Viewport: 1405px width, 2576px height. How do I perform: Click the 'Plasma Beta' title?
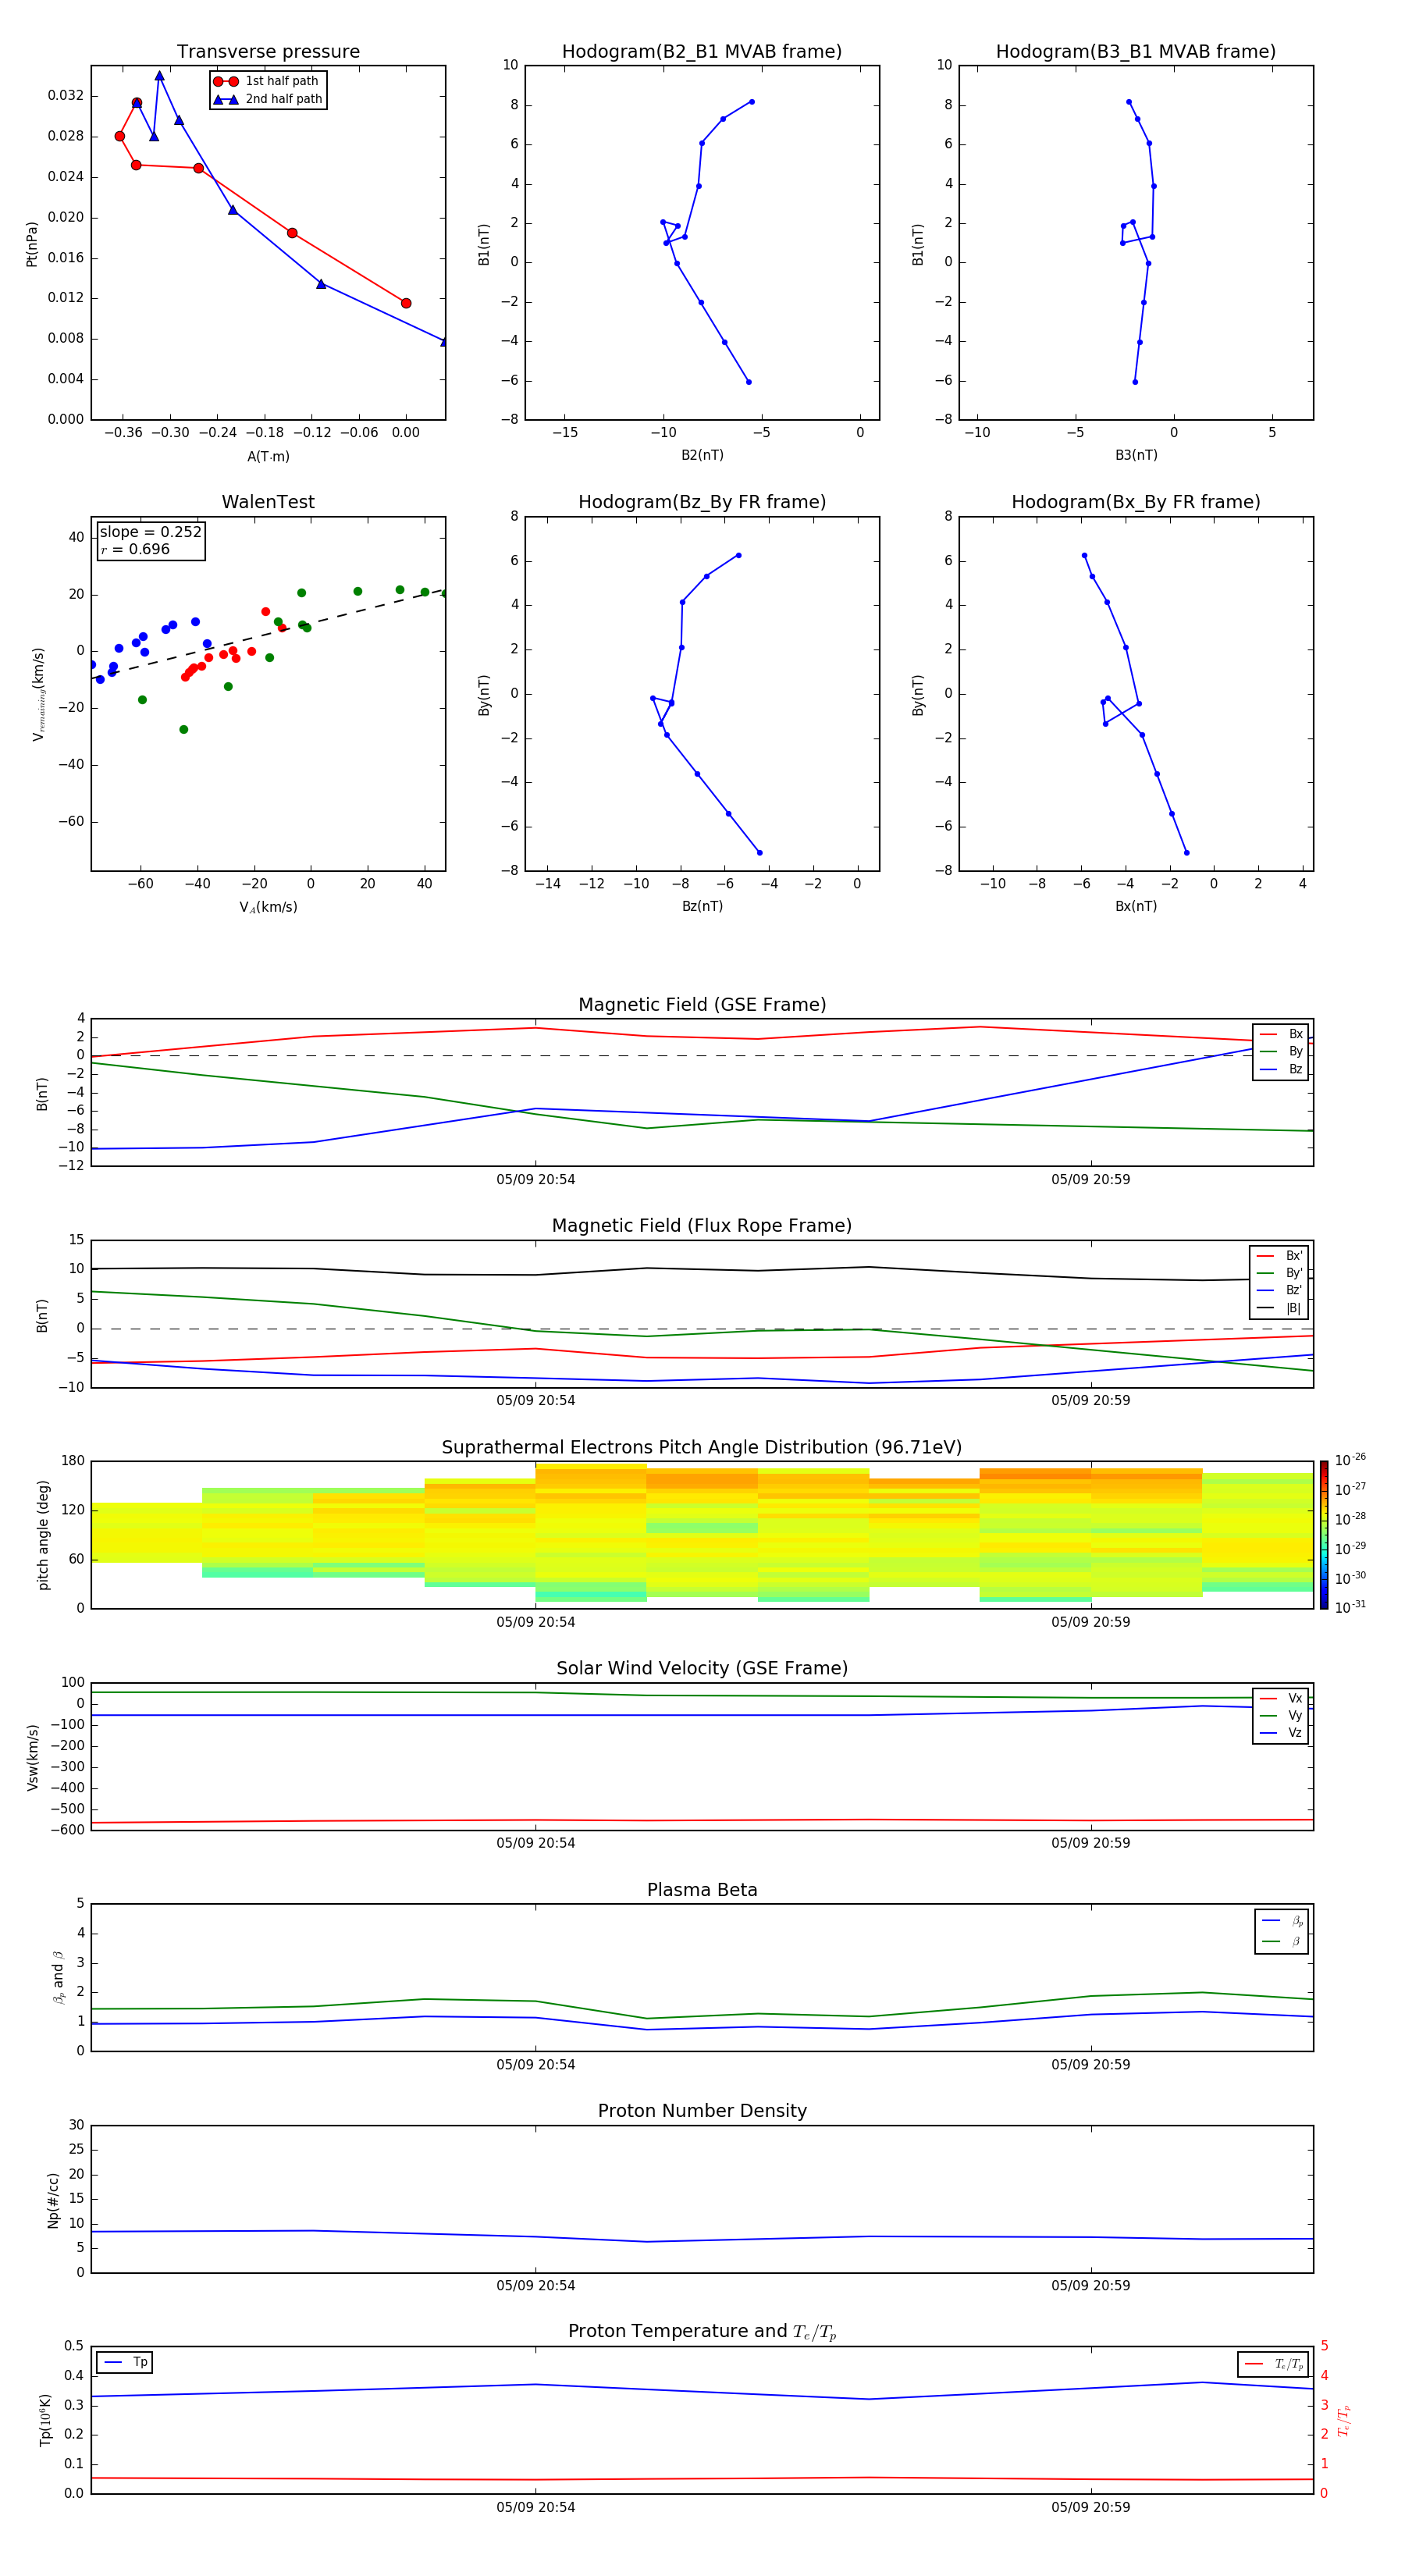[x=702, y=1890]
